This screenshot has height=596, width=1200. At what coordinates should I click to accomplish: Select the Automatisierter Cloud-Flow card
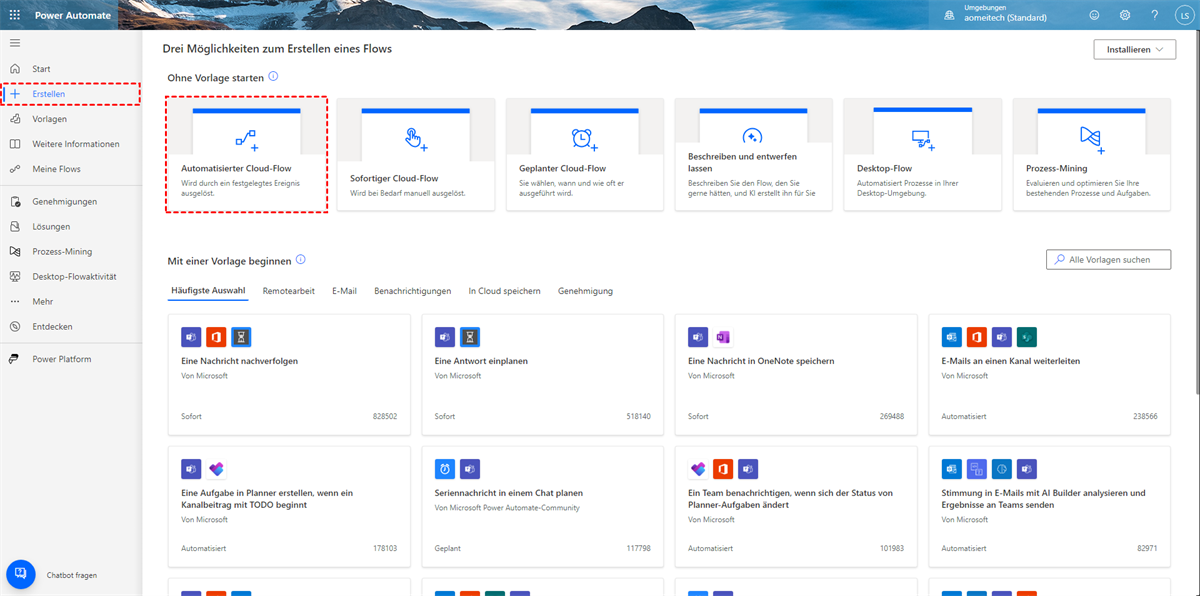246,154
